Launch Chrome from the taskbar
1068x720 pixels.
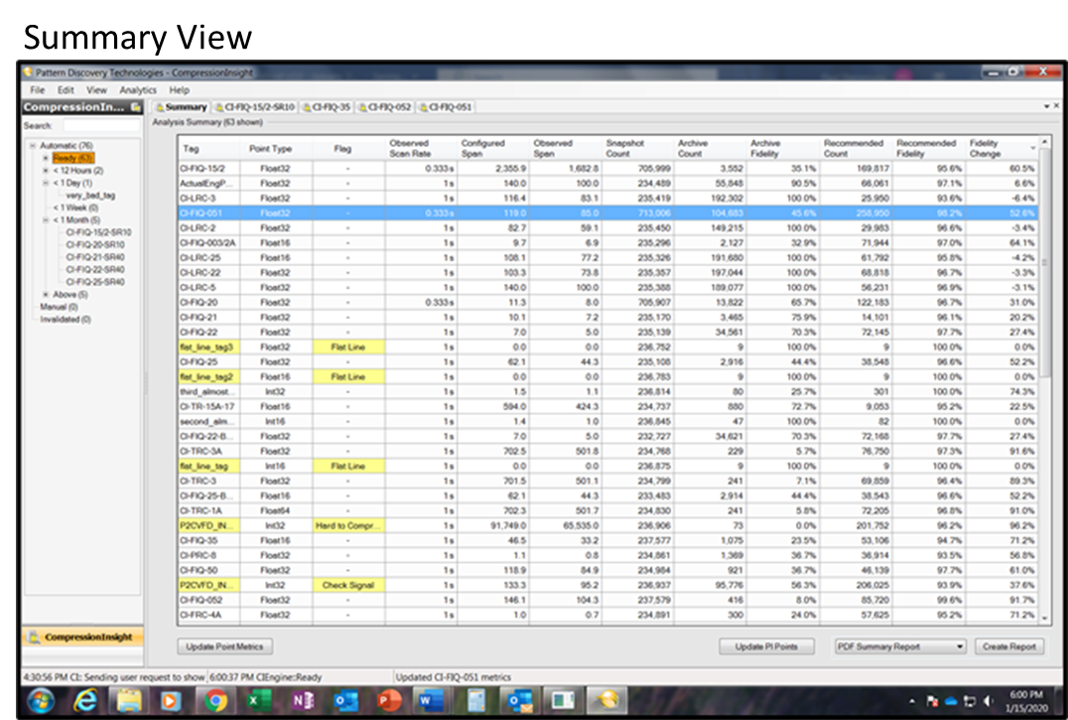(214, 702)
